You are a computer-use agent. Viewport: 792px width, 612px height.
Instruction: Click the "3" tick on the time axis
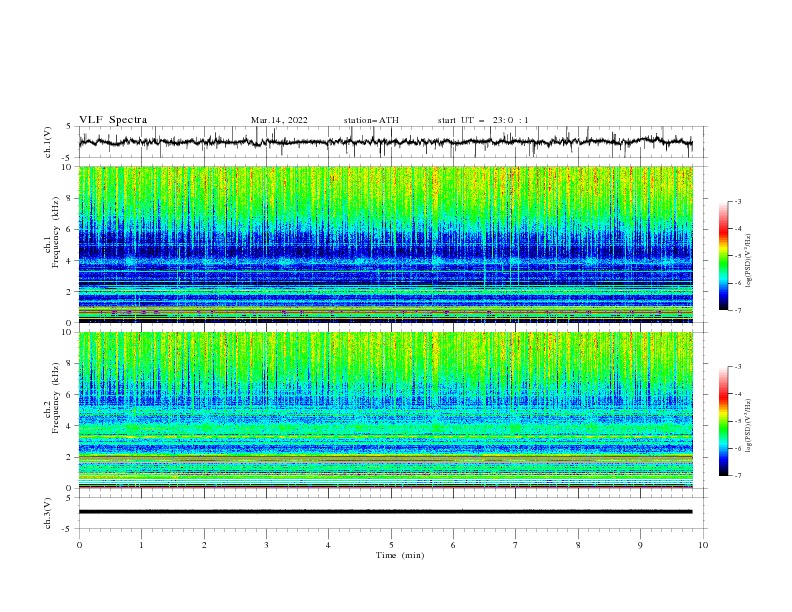(x=266, y=545)
